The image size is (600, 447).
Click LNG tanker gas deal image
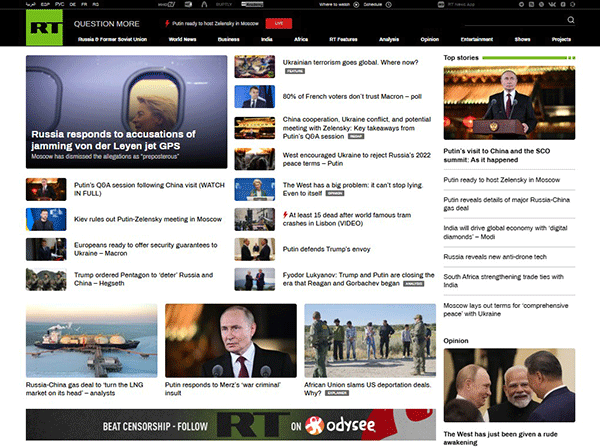click(91, 341)
